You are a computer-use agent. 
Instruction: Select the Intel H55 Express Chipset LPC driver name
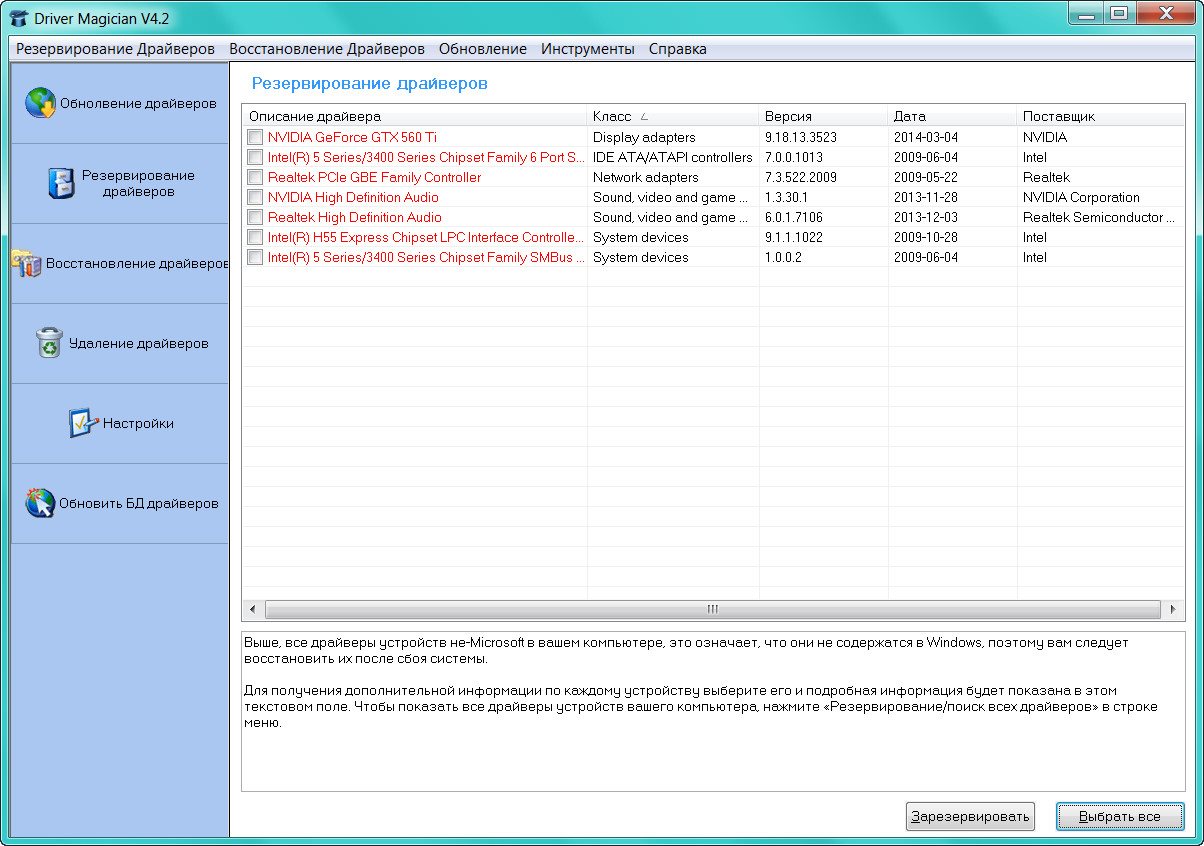click(426, 237)
